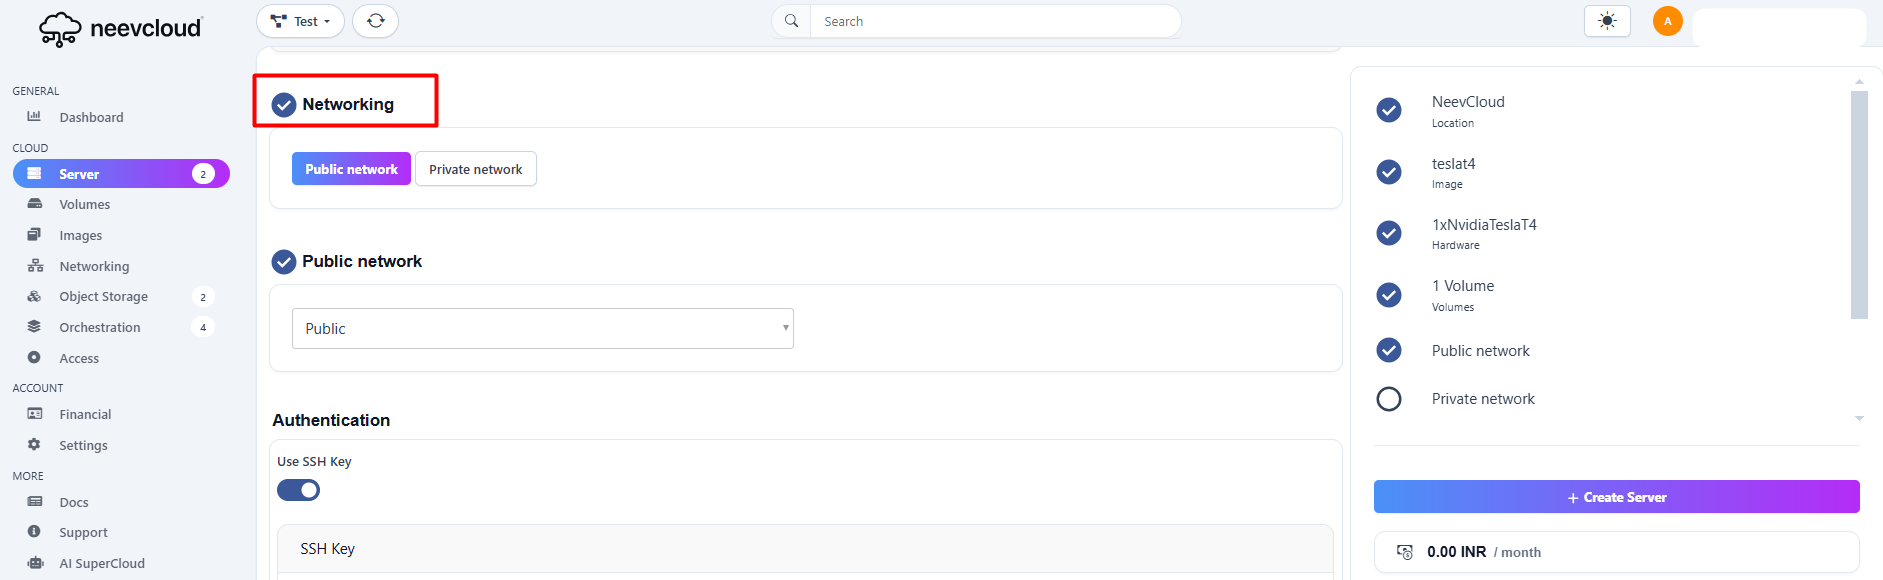Open the Public network dropdown
Viewport: 1883px width, 580px height.
click(542, 329)
